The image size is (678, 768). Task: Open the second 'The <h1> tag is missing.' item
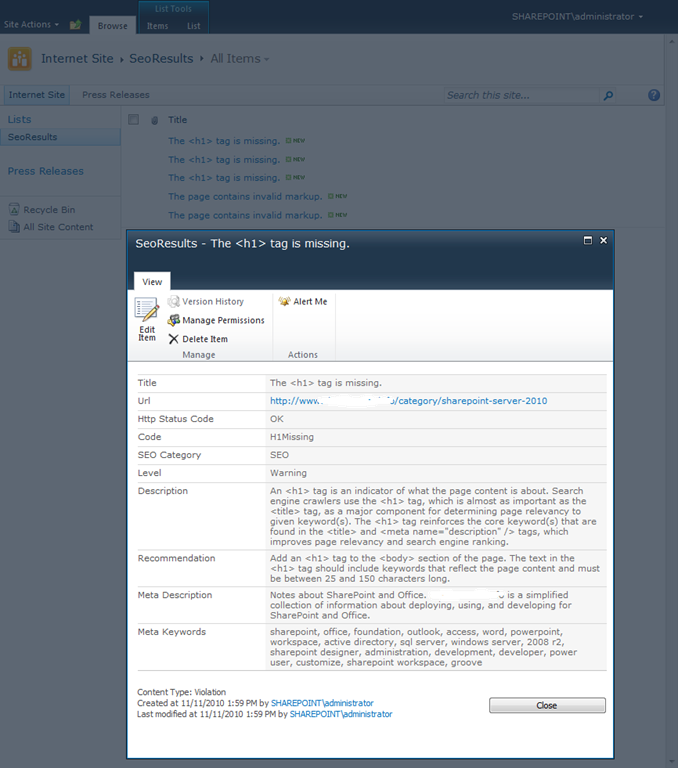(x=224, y=160)
